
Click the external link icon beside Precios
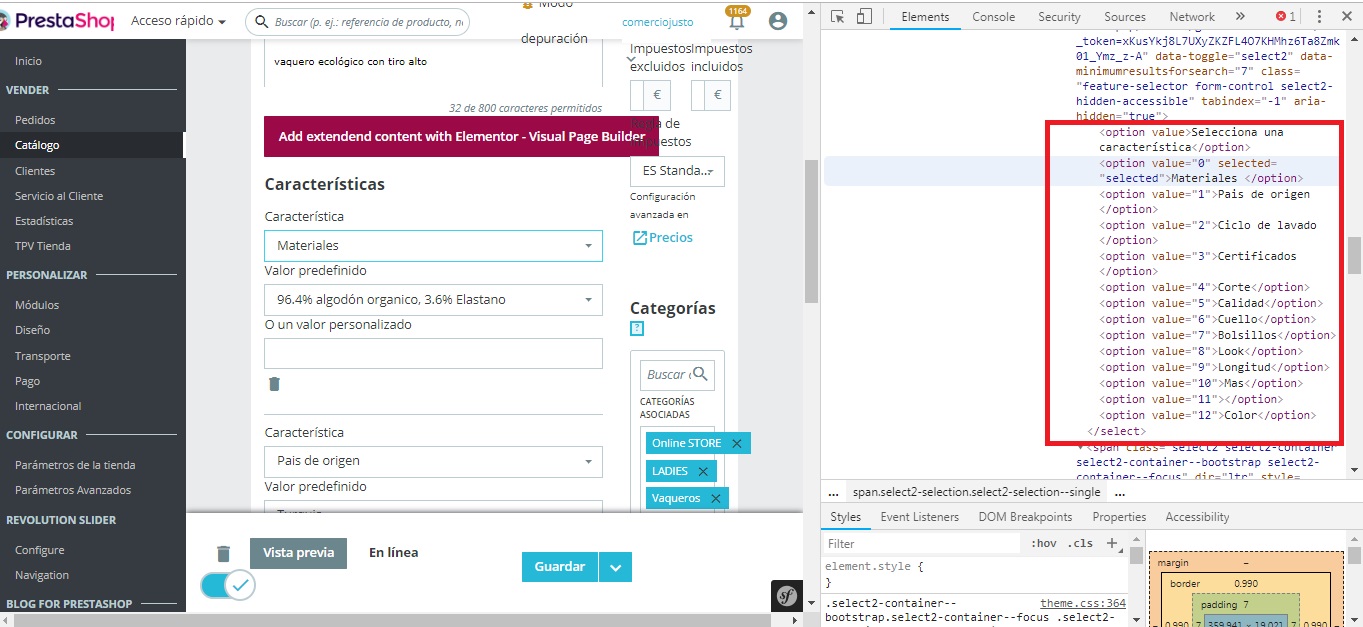coord(640,238)
